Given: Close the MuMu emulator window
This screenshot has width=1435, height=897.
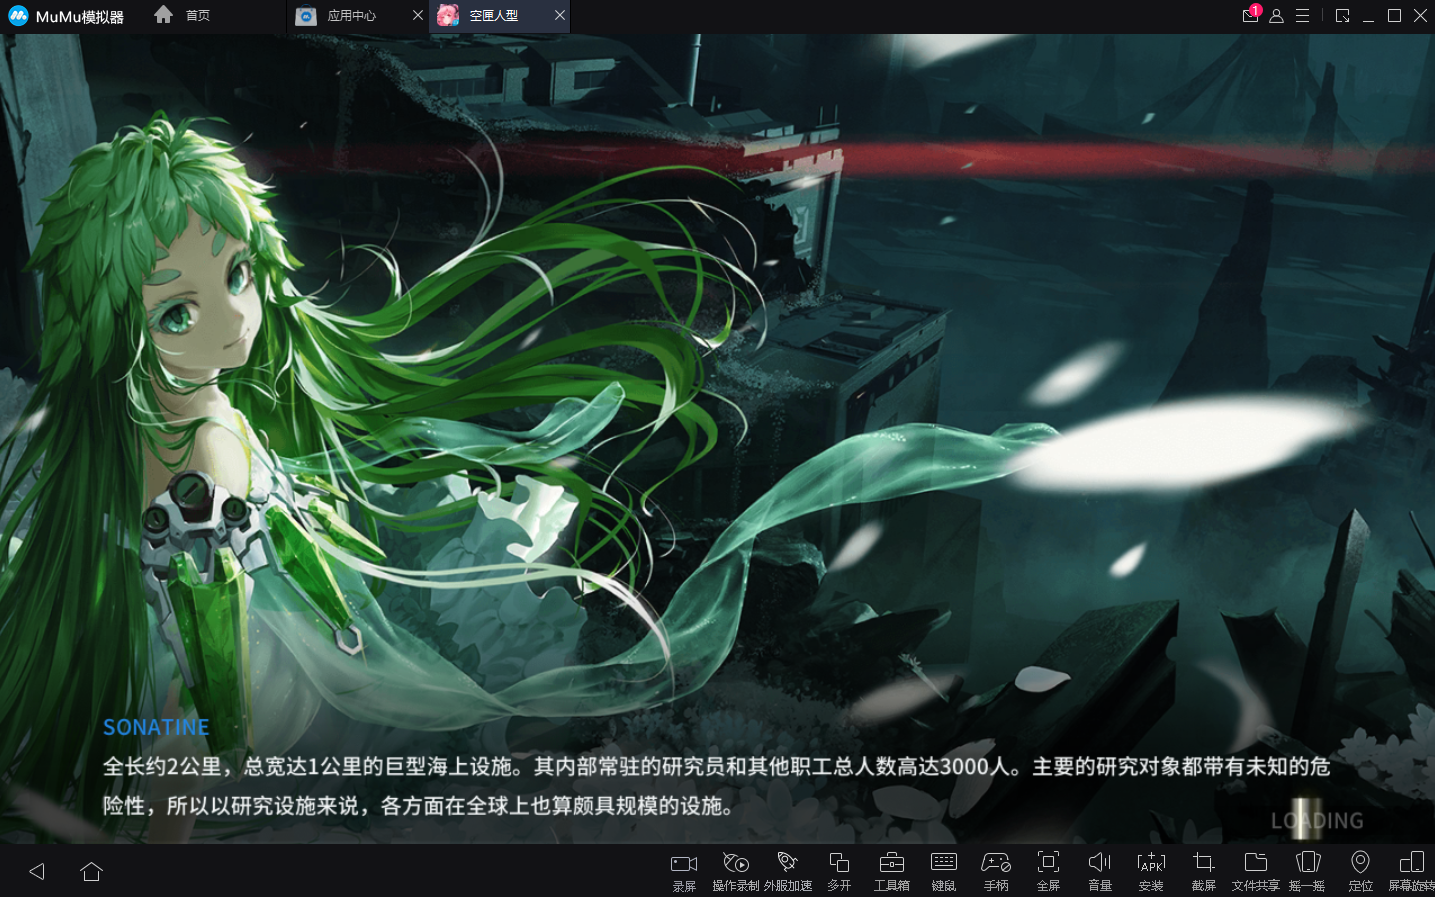Looking at the screenshot, I should 1420,16.
